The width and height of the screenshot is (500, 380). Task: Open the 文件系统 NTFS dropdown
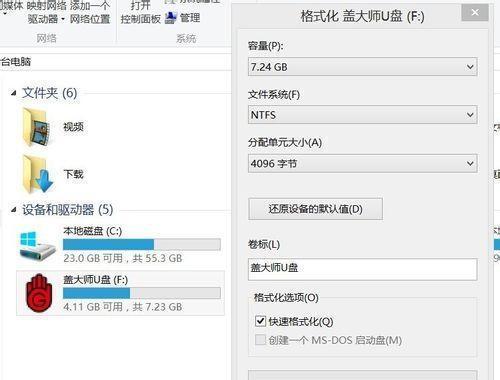pos(362,115)
